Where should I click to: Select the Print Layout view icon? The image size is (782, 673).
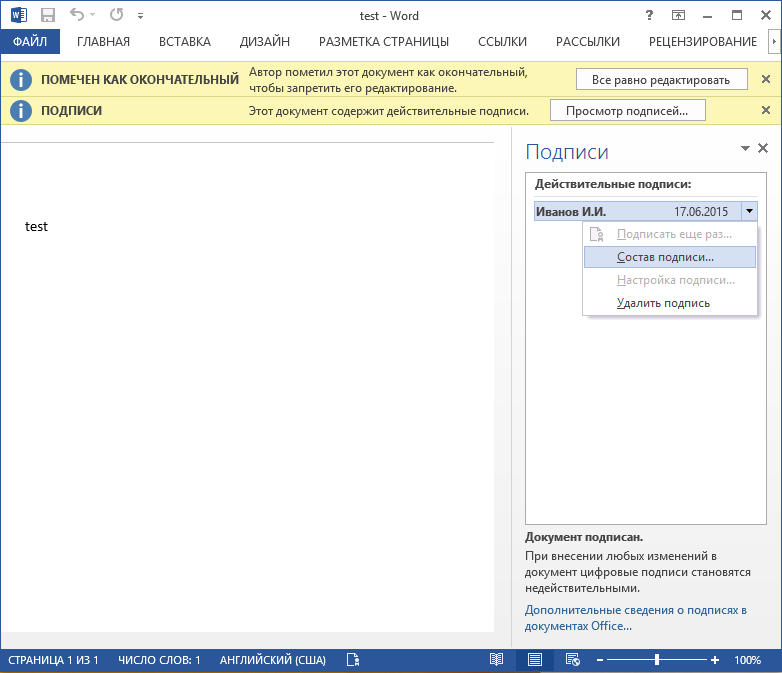tap(535, 660)
